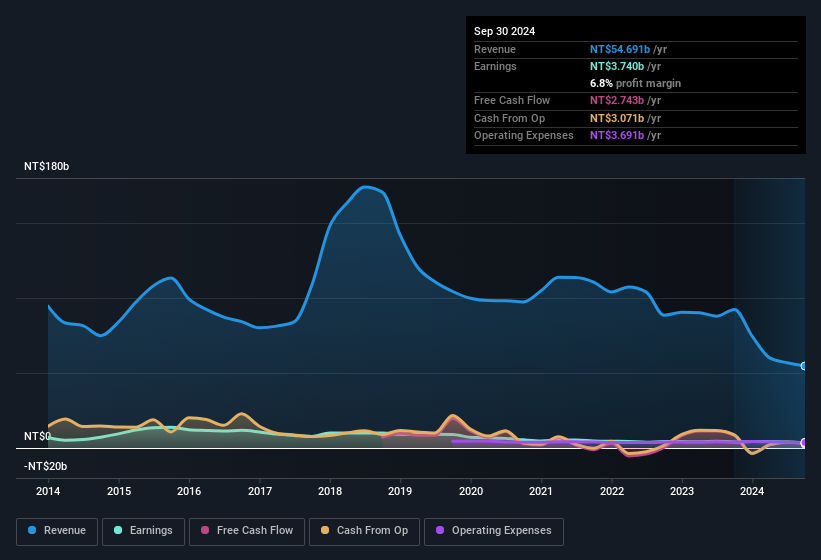Select the 2018 x-axis label

[330, 491]
